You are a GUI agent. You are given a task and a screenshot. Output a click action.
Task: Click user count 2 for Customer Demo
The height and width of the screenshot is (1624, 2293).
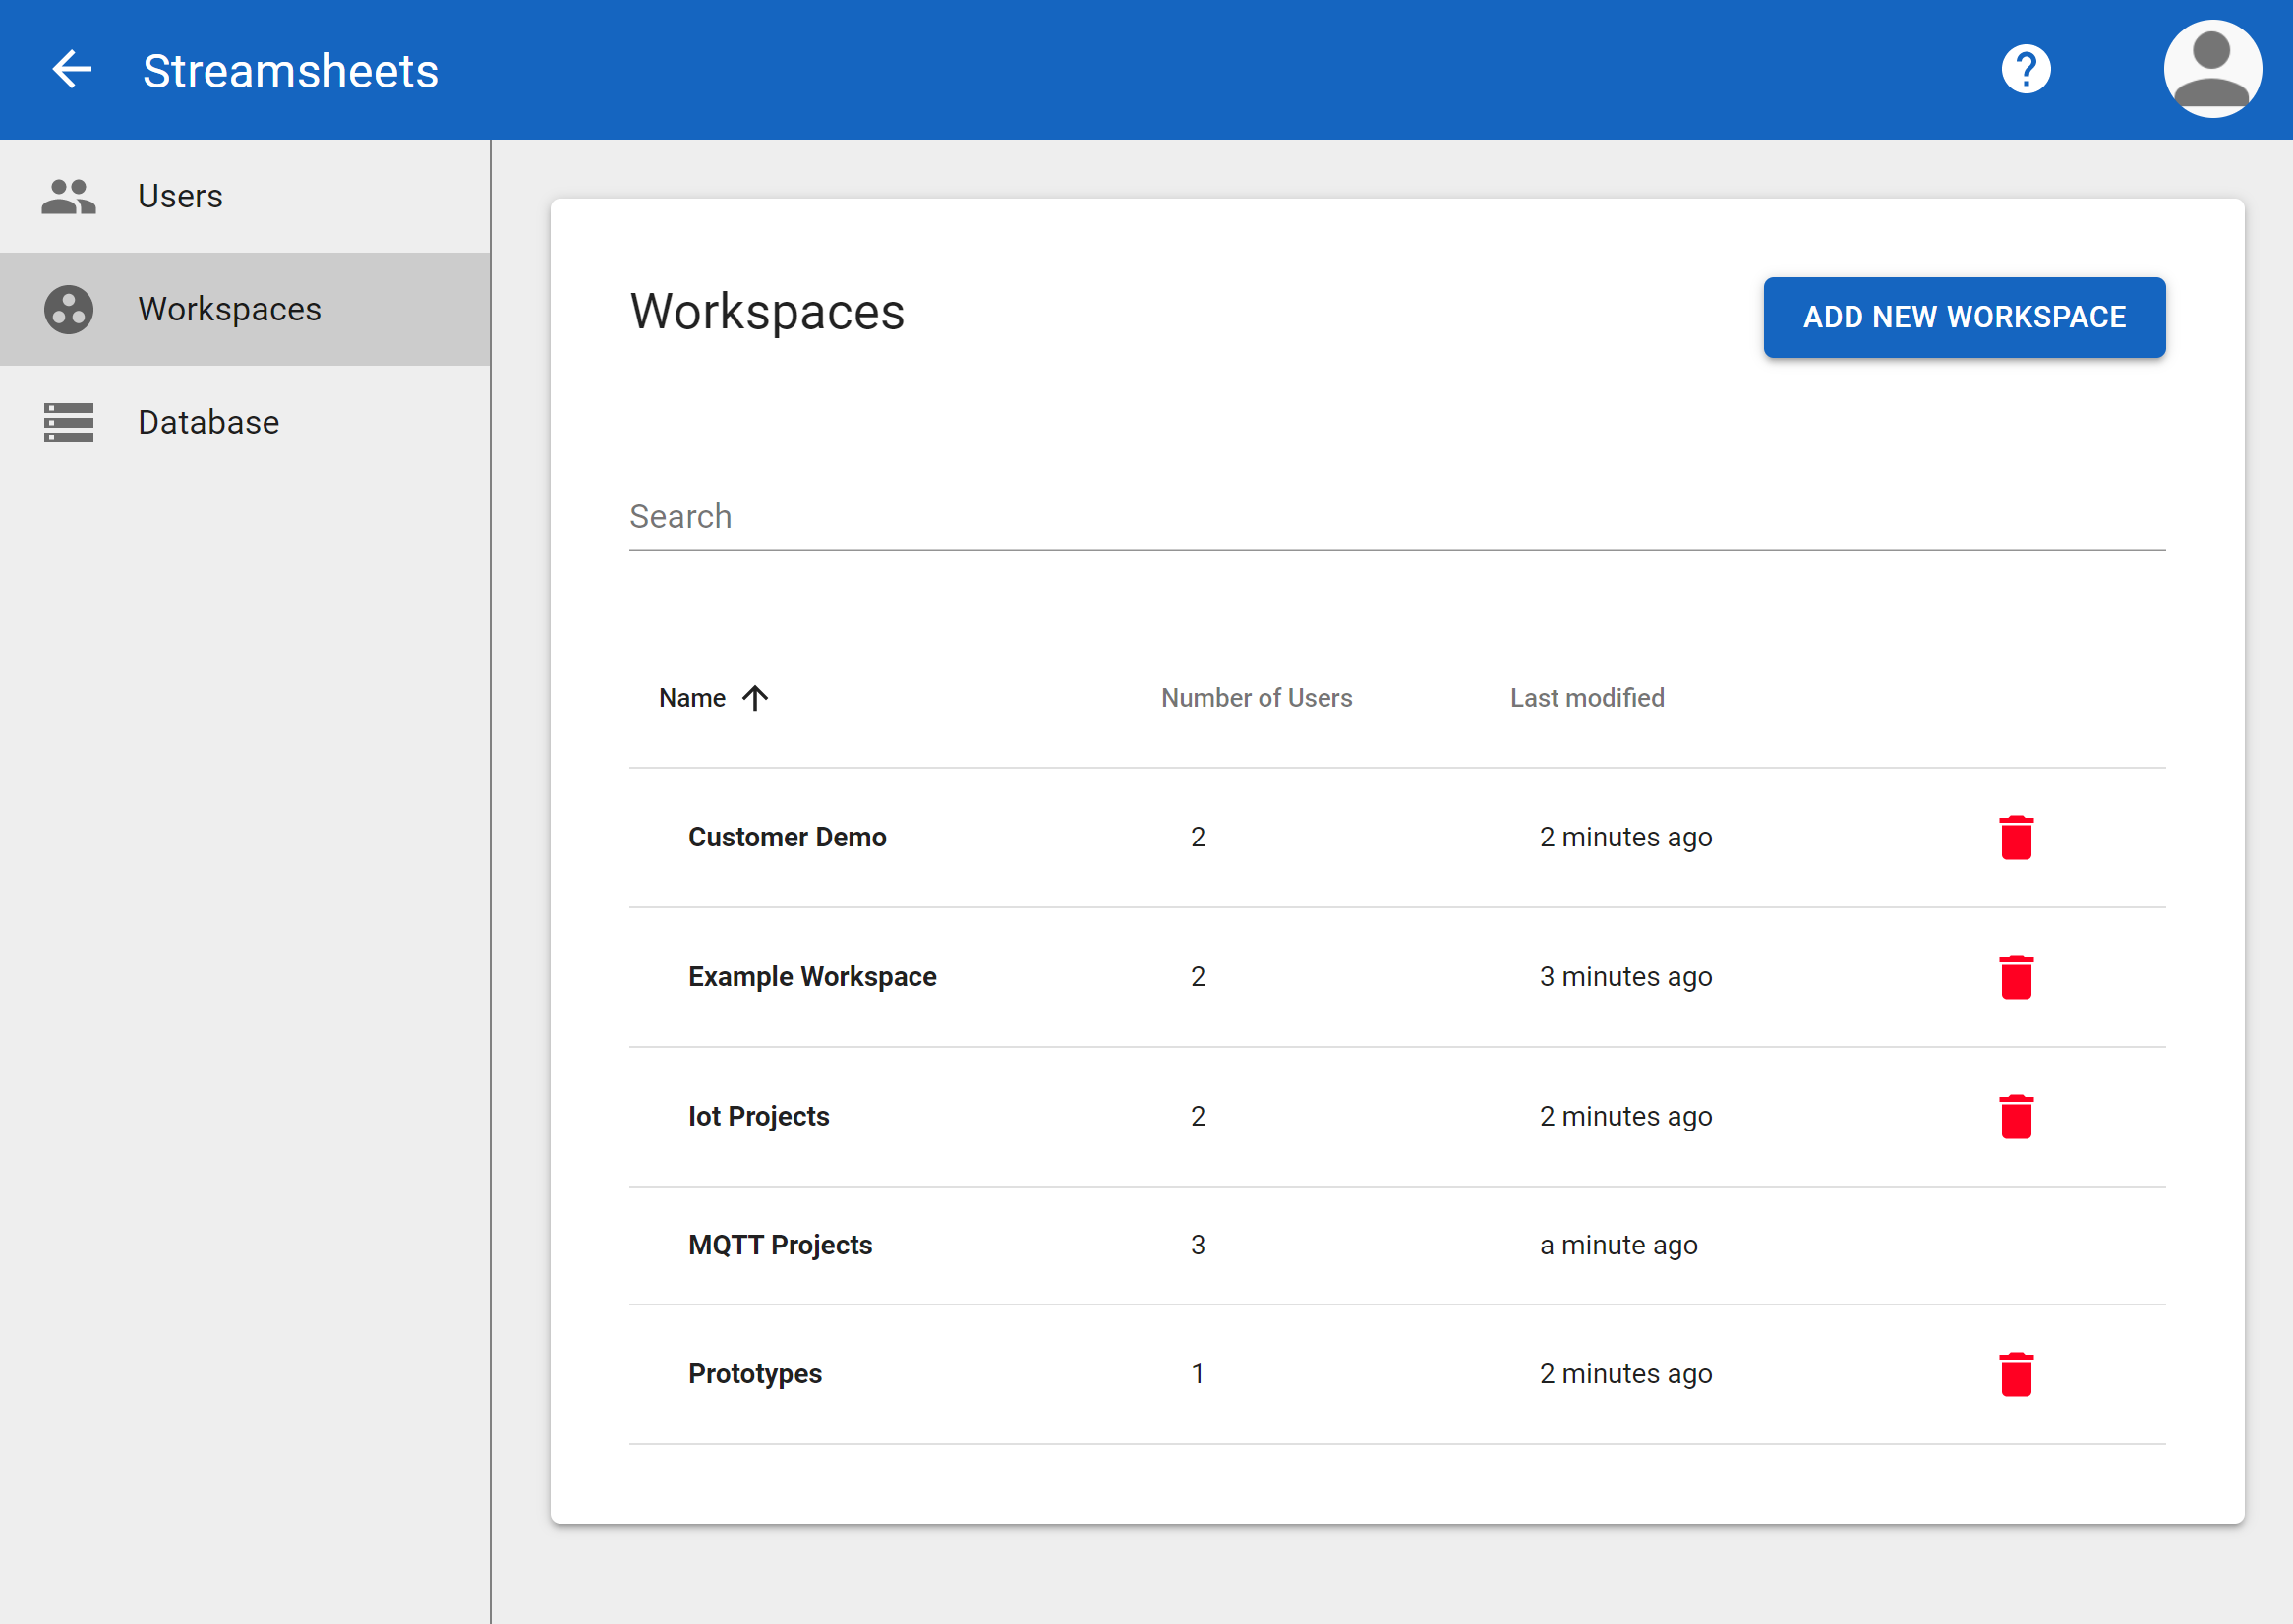click(1198, 837)
